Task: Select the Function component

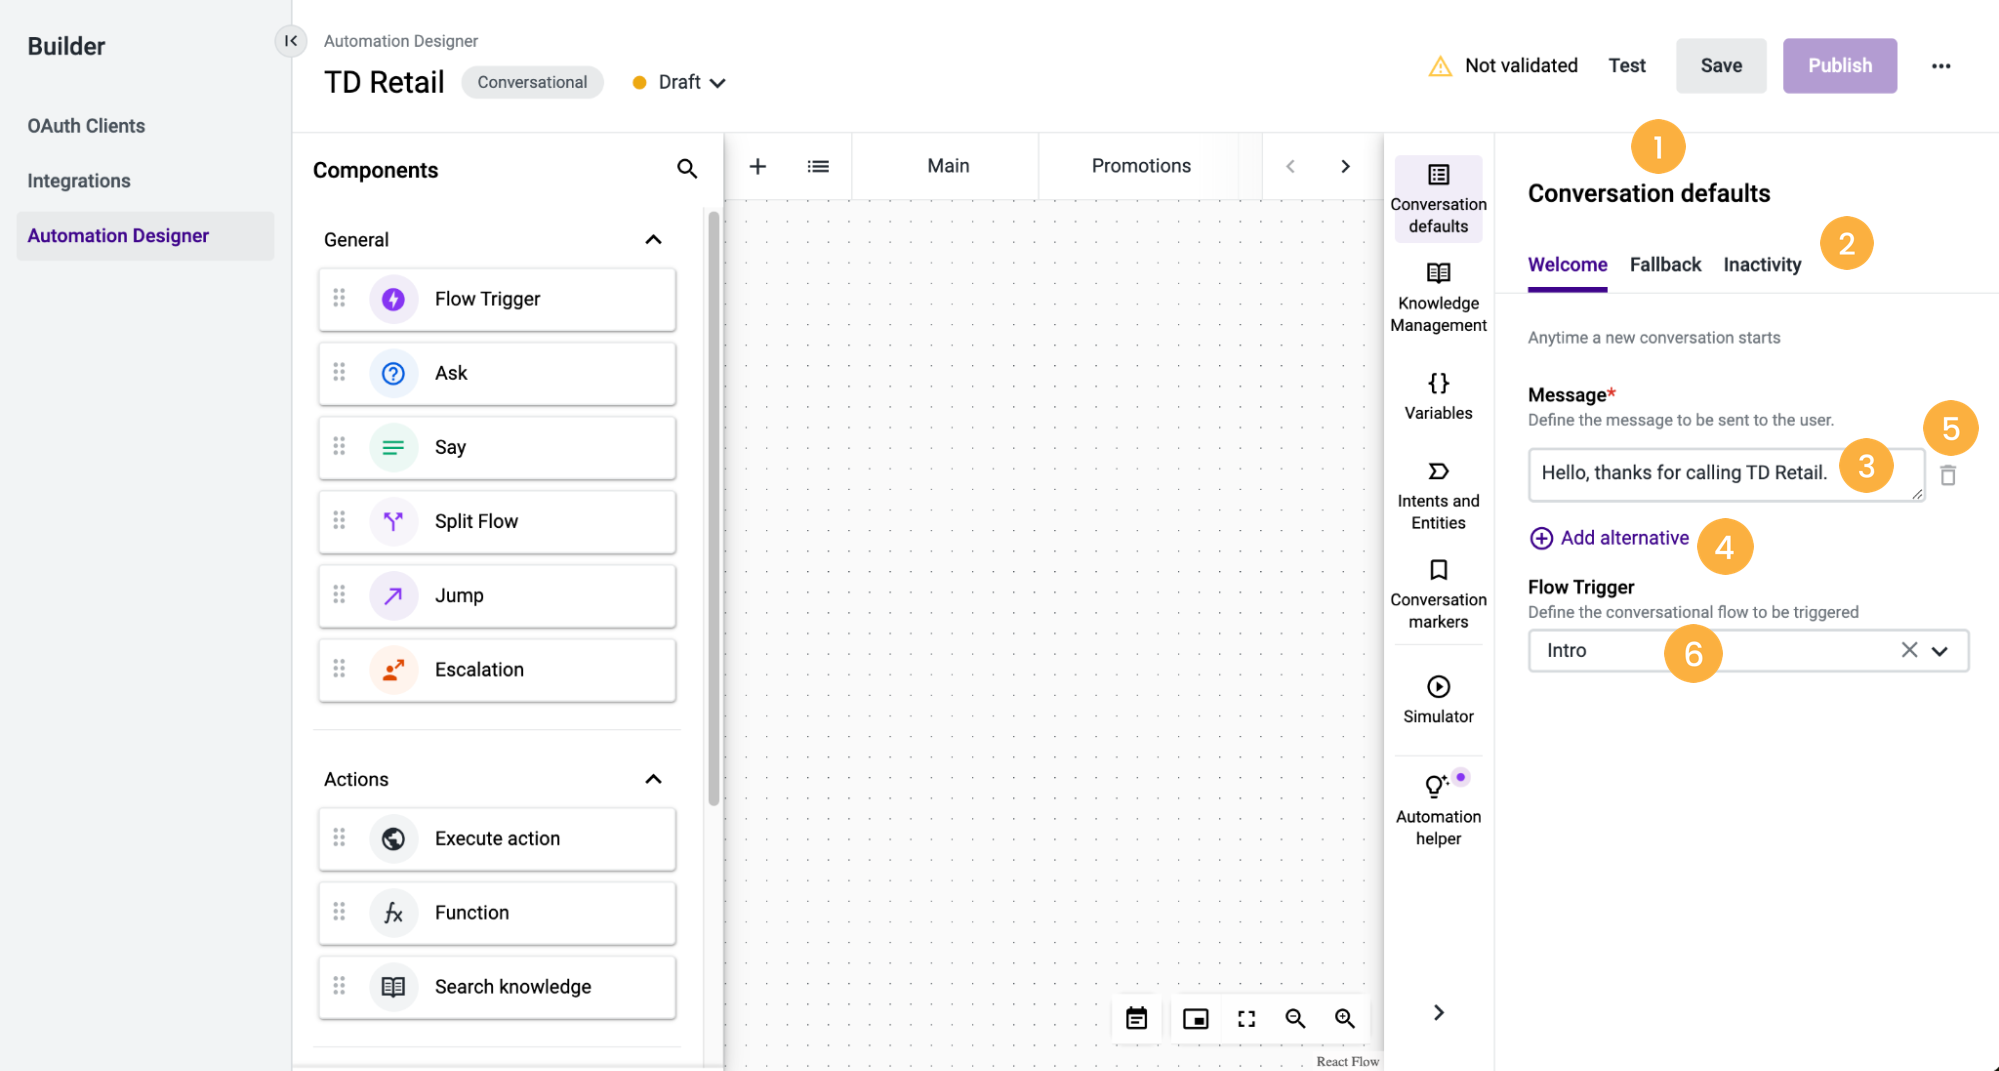Action: [x=497, y=912]
